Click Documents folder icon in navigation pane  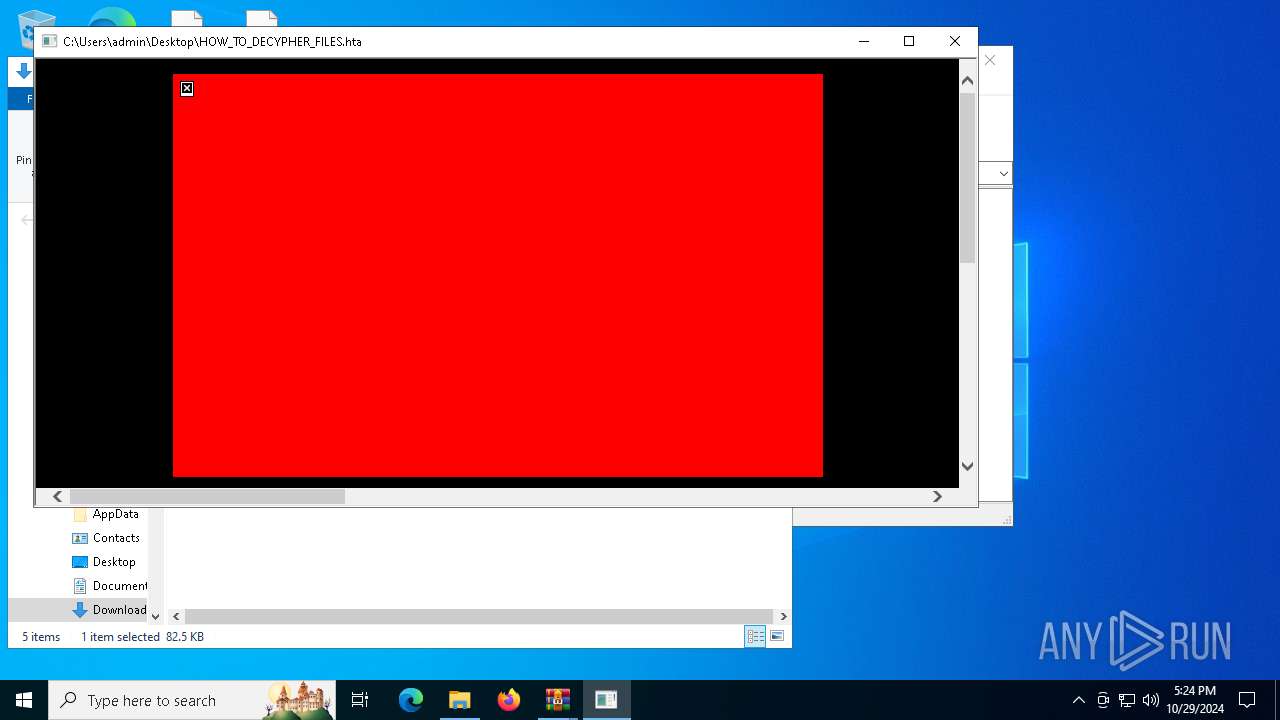(x=80, y=586)
